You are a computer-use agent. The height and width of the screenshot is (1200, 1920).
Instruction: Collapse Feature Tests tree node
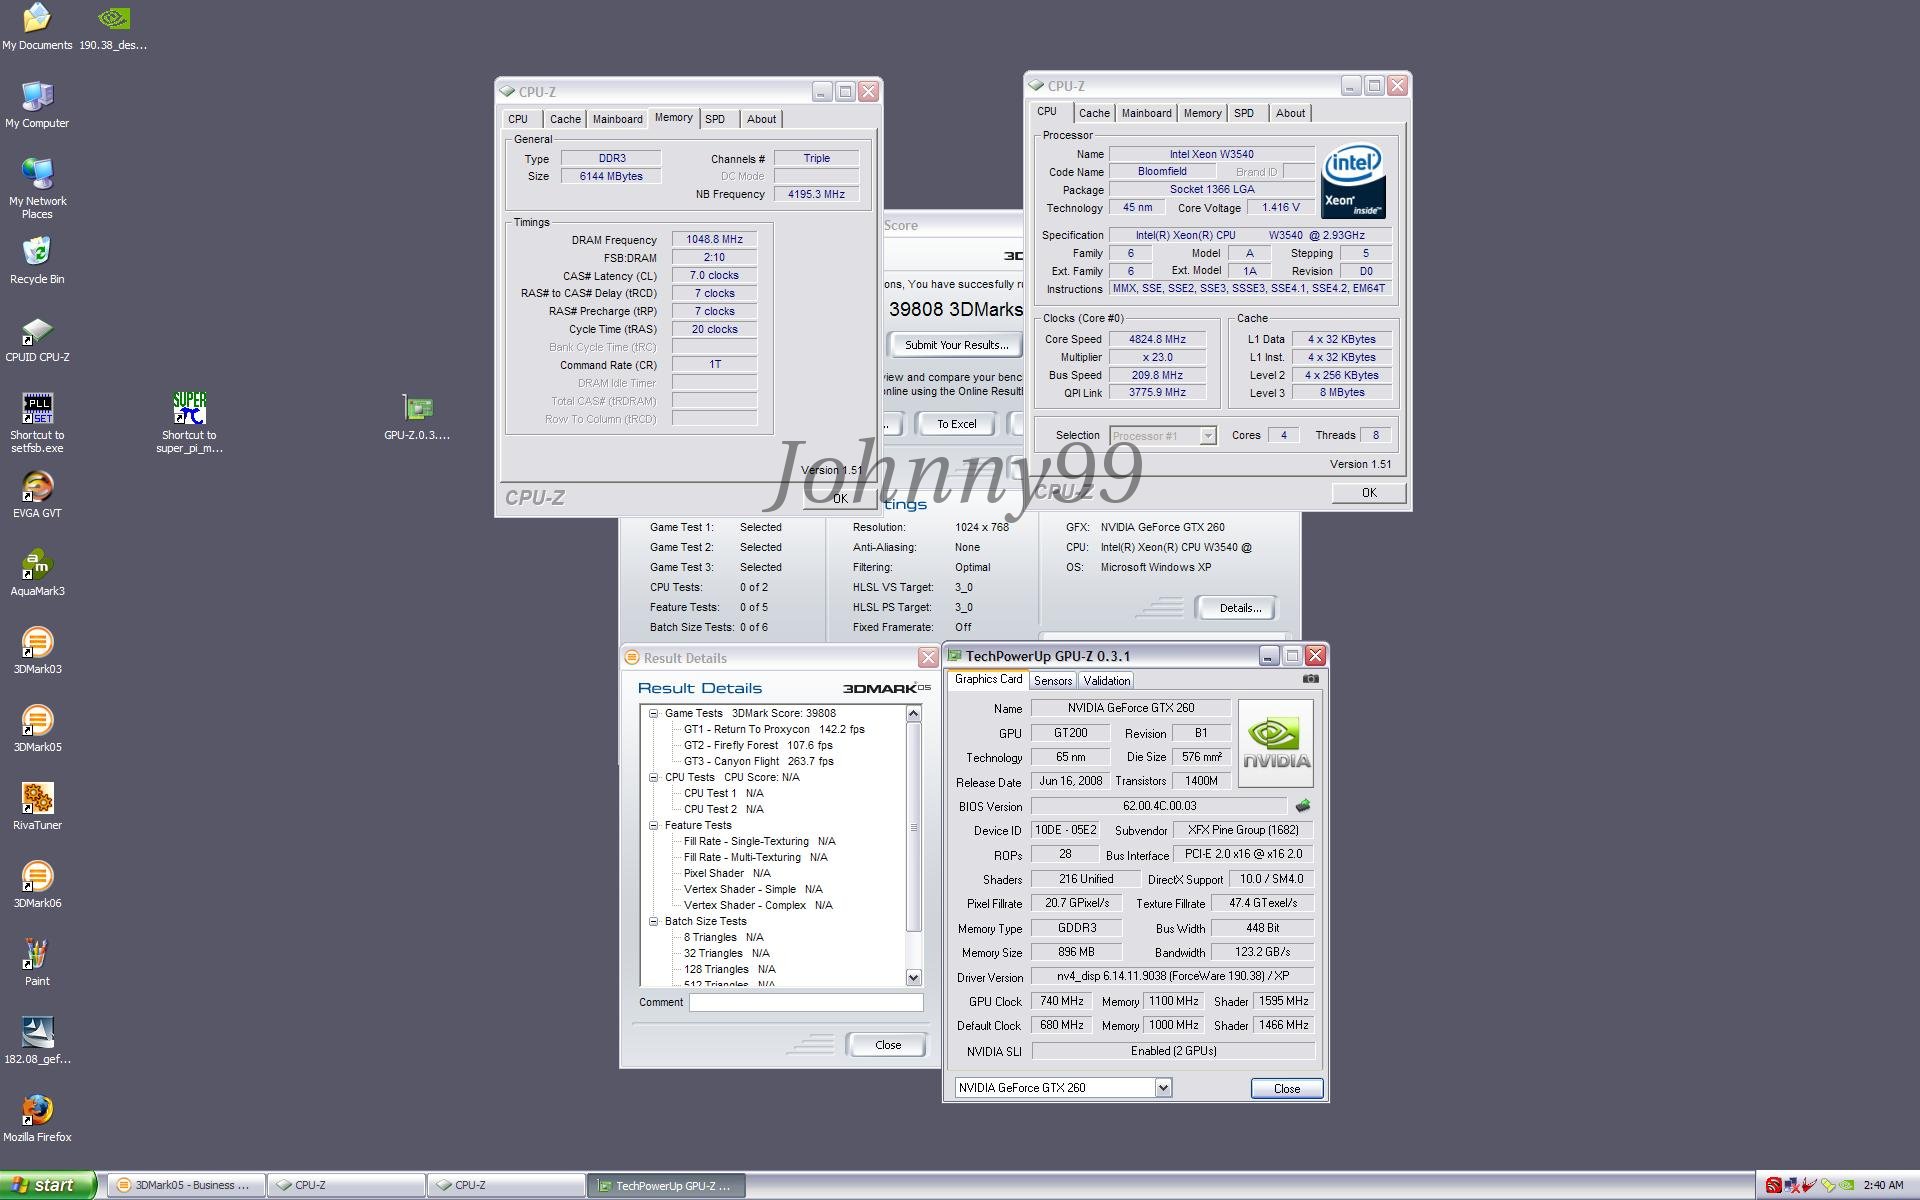[654, 826]
